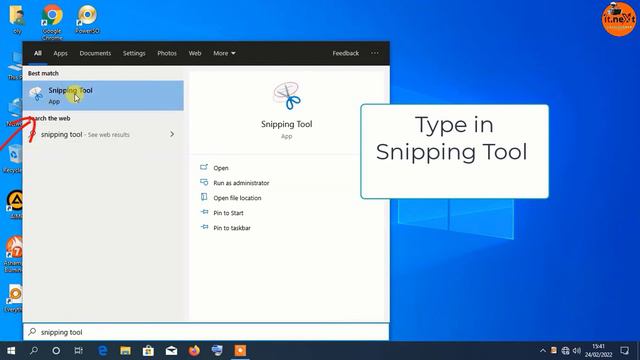This screenshot has height=360, width=640.
Task: Click the large Snipping Tool scissors icon
Action: point(287,96)
